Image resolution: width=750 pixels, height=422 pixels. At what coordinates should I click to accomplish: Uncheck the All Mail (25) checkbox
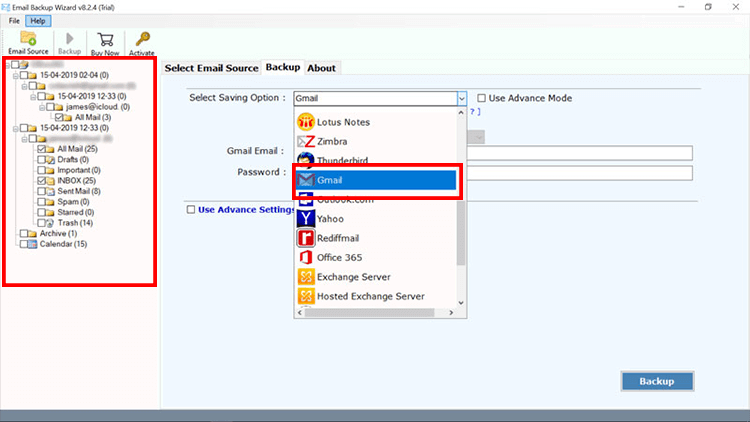[x=42, y=149]
